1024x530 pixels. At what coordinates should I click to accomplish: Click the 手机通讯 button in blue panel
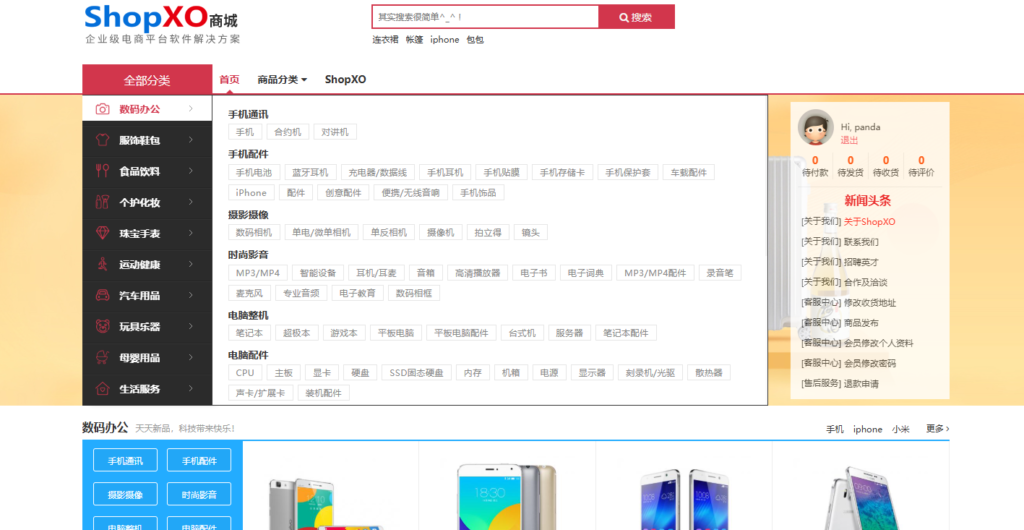(x=125, y=460)
